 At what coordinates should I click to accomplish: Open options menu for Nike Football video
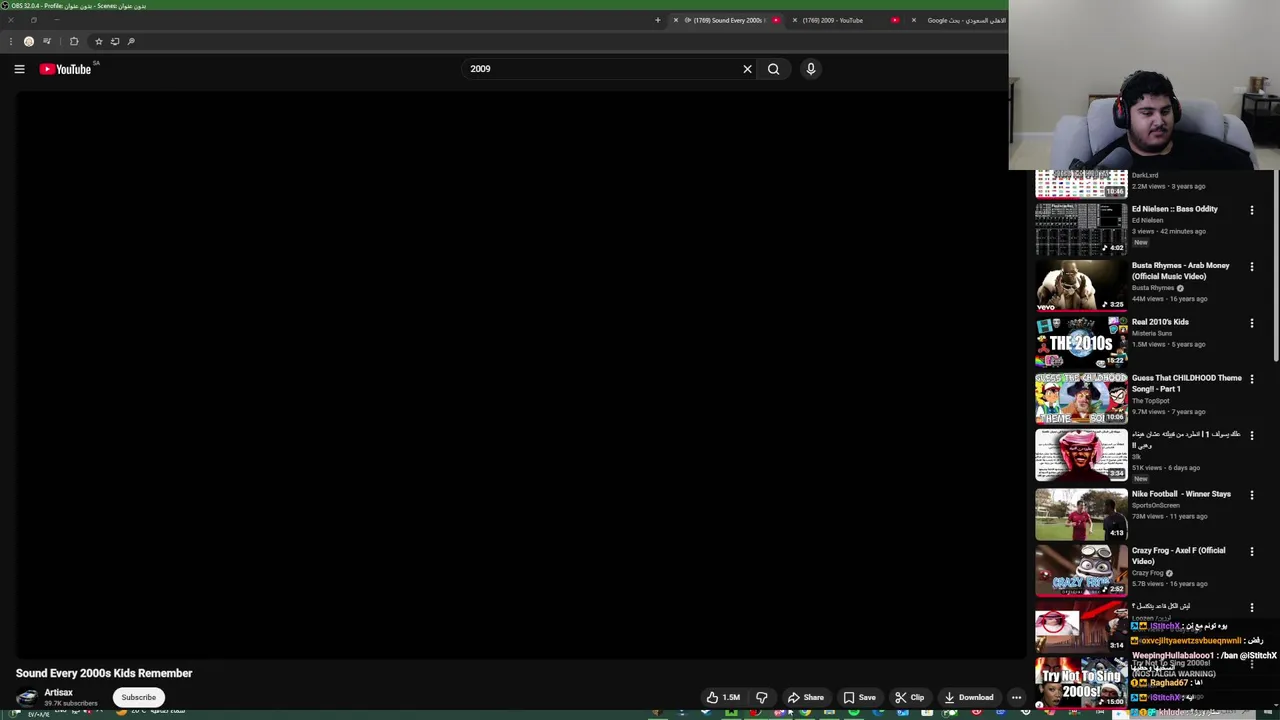(1251, 495)
